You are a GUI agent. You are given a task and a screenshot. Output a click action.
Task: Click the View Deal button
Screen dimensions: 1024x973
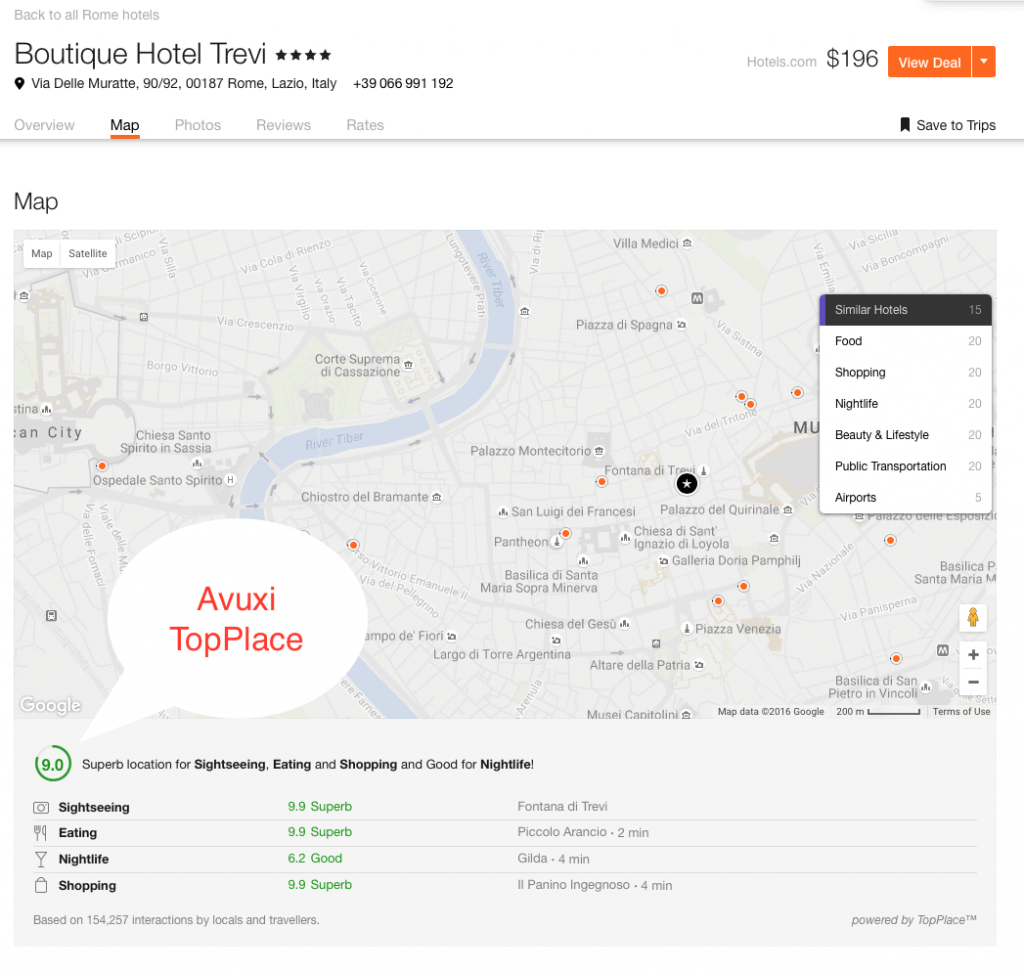click(929, 62)
